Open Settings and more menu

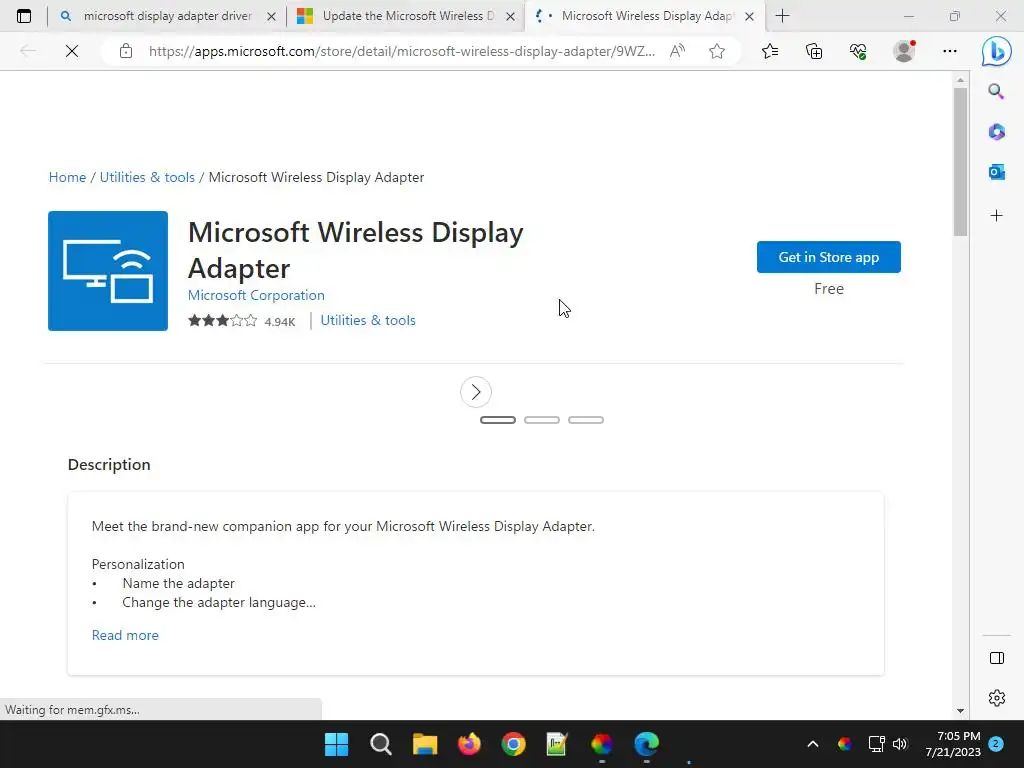coord(950,51)
